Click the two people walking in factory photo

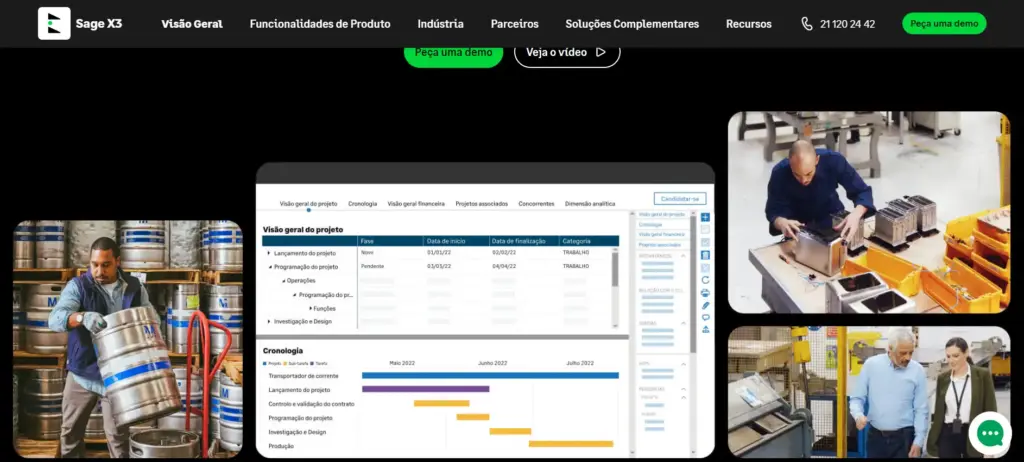(869, 392)
